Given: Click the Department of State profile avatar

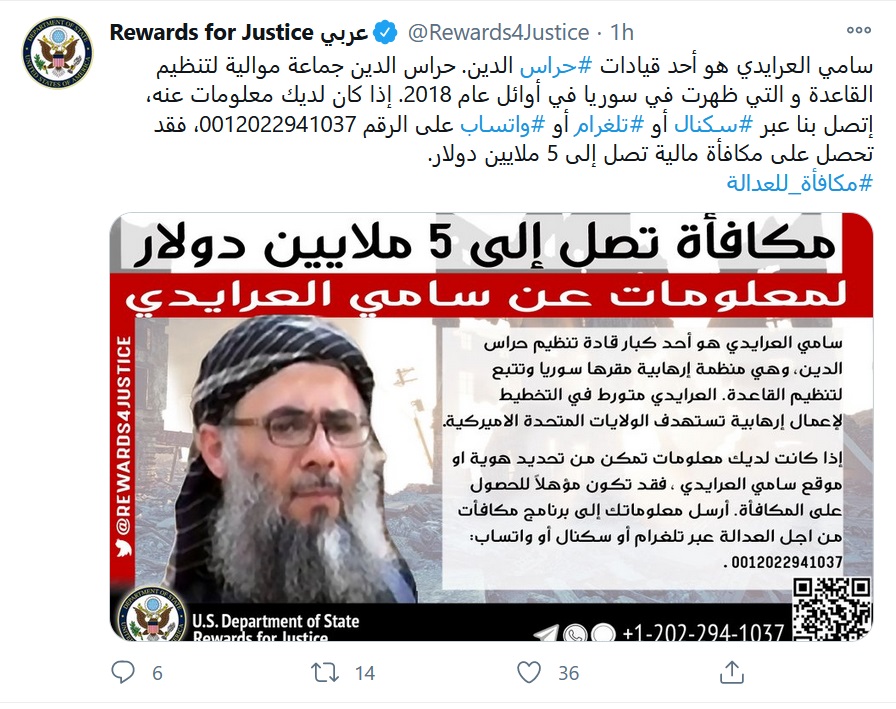Looking at the screenshot, I should click(x=58, y=53).
